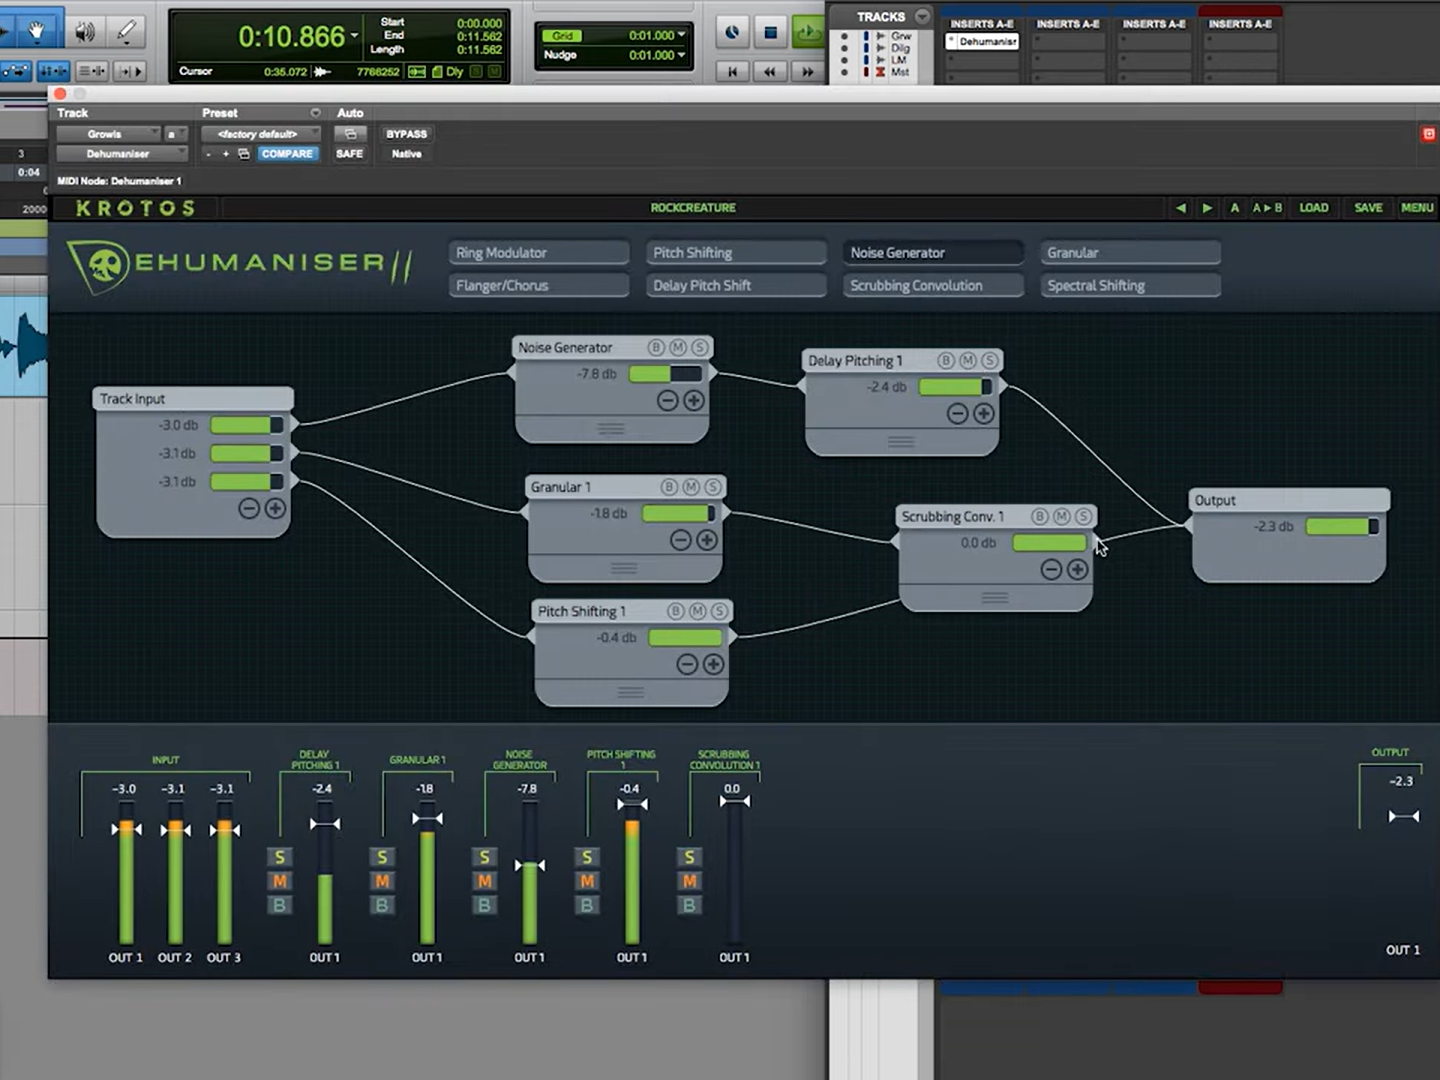The image size is (1440, 1080).
Task: Click minus icon on Scrubbing Conv. 1 node
Action: coord(1051,569)
